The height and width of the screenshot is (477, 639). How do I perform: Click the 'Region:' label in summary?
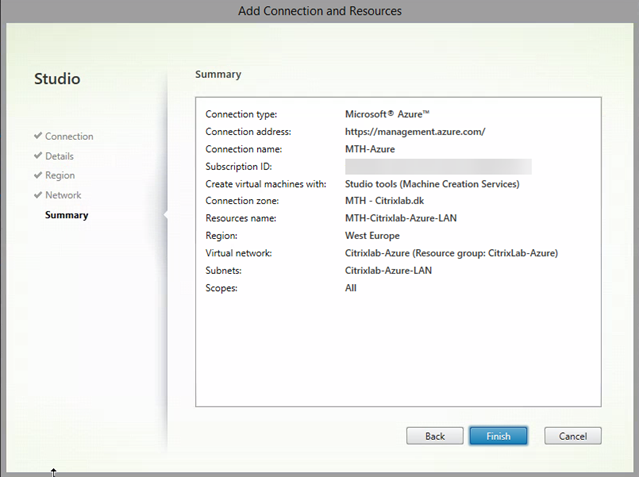pos(221,236)
